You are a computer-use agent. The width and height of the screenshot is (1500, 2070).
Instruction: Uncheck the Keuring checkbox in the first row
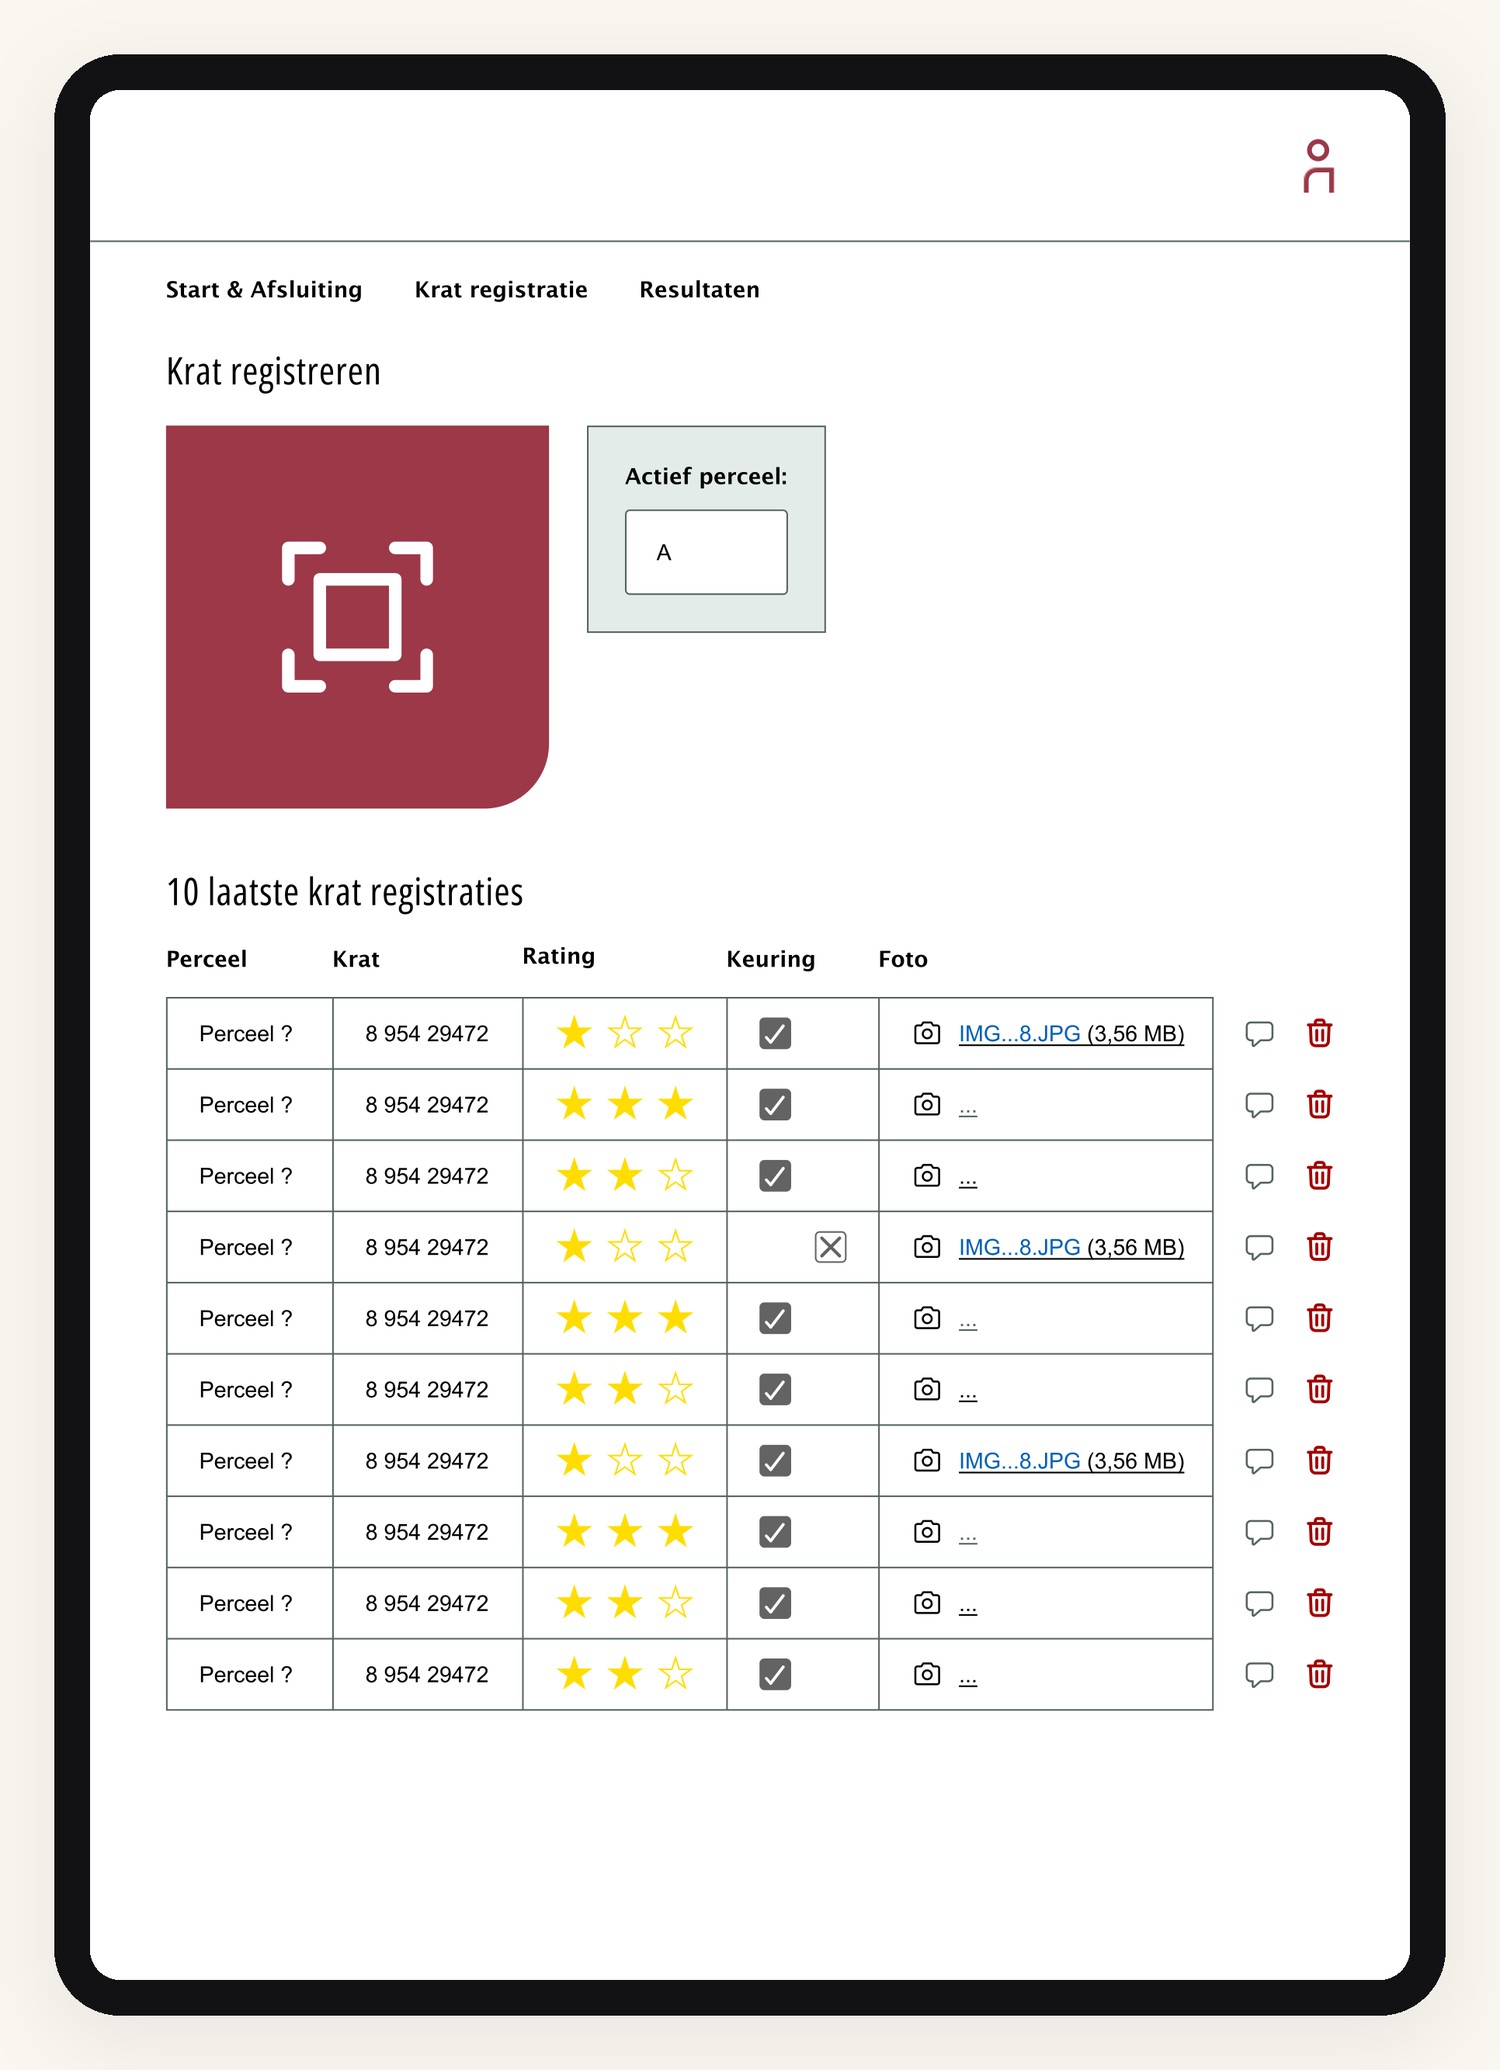[x=775, y=1033]
